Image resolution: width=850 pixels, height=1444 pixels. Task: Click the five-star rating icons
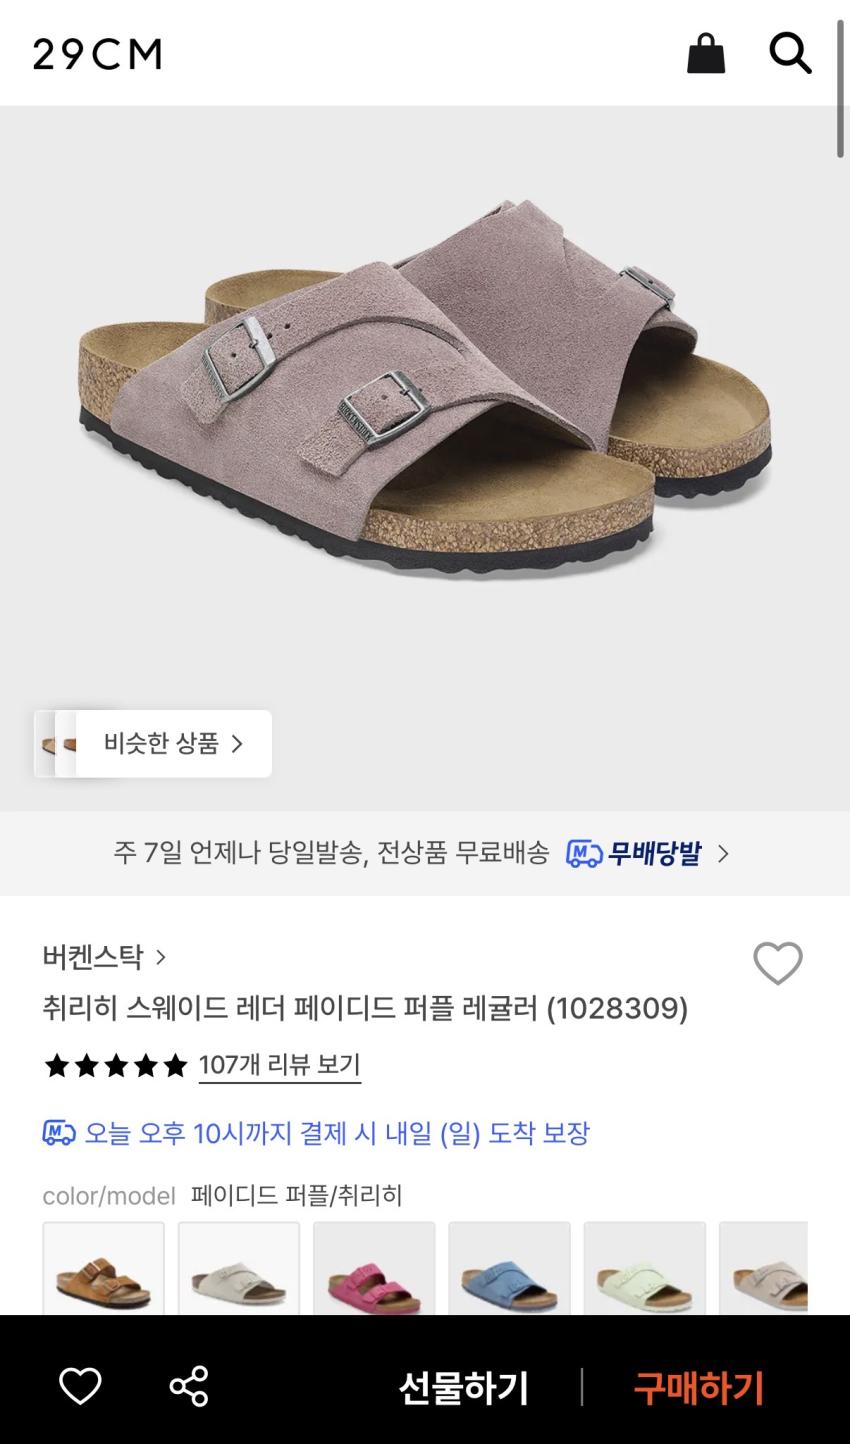pyautogui.click(x=116, y=1066)
